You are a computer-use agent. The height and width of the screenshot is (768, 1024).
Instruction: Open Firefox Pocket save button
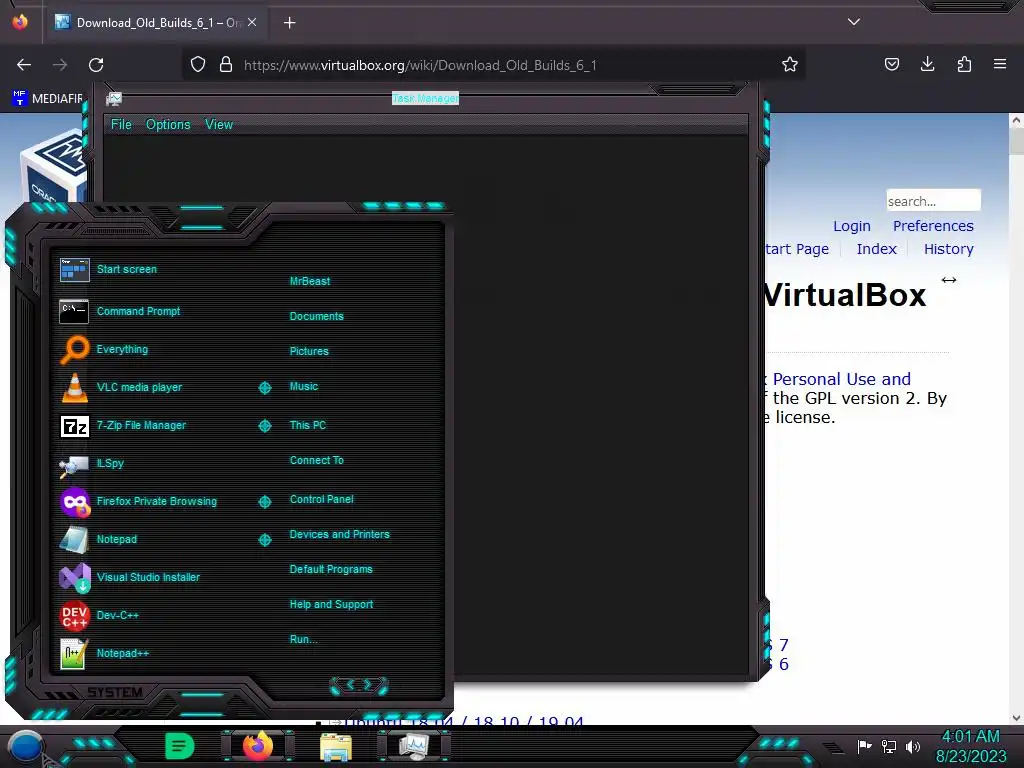[891, 64]
